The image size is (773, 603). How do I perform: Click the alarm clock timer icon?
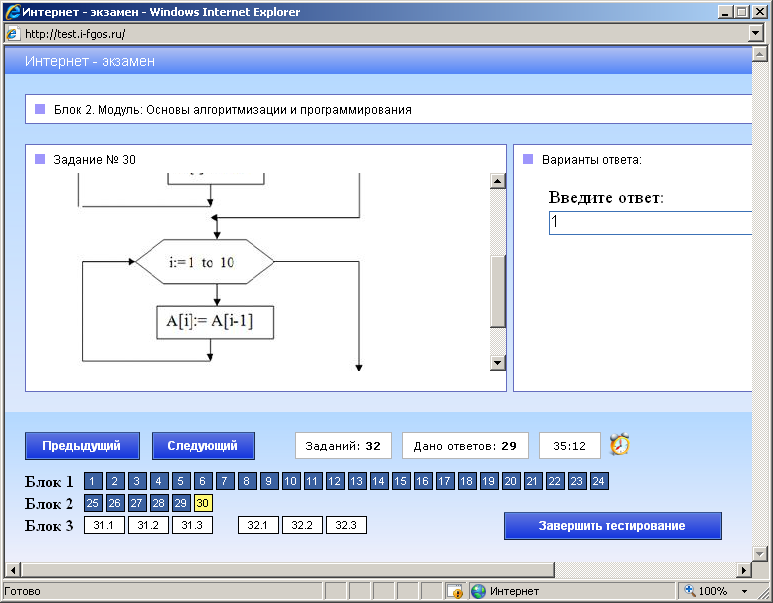click(620, 444)
